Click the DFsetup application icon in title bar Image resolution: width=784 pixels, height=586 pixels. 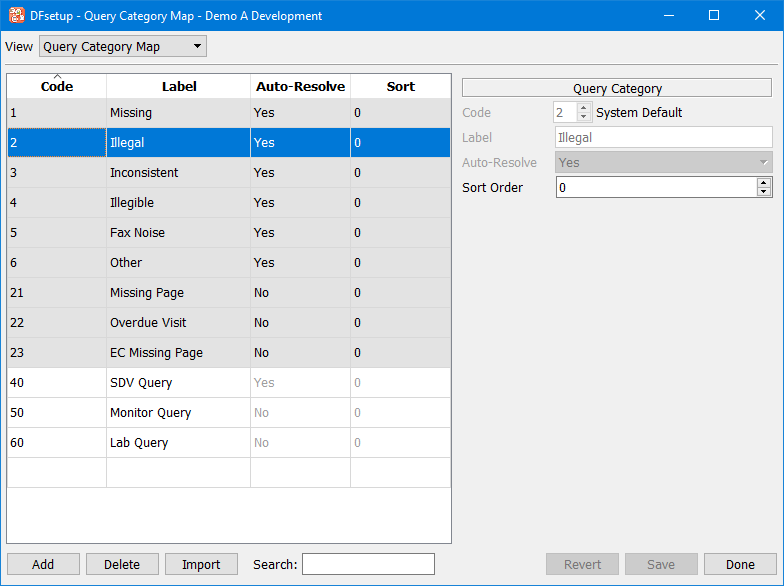(x=17, y=15)
